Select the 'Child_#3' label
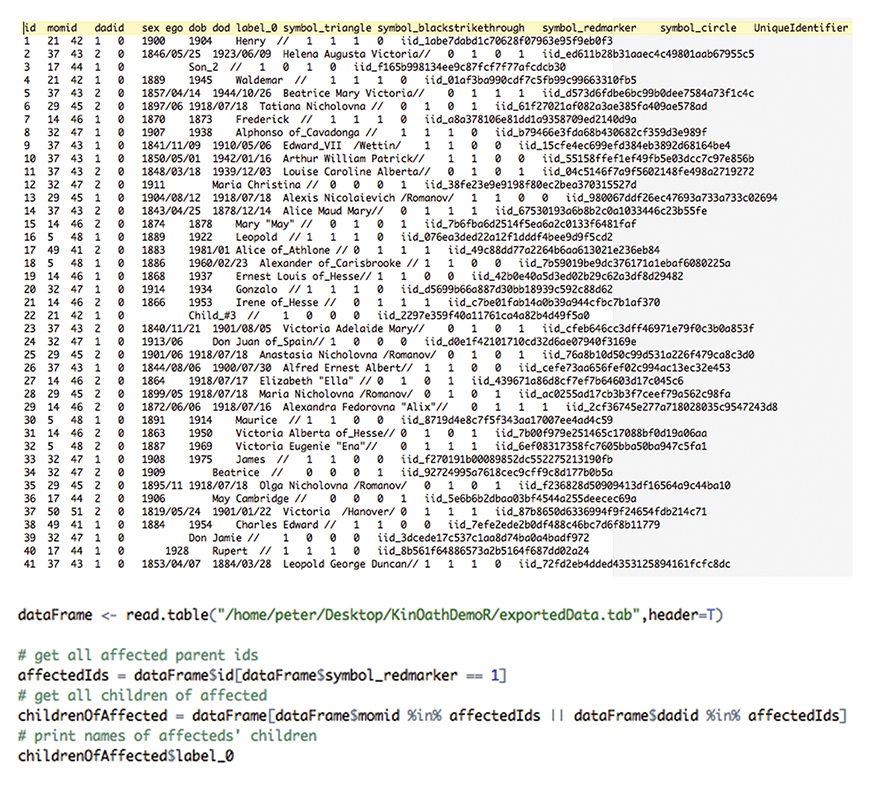 (x=212, y=315)
